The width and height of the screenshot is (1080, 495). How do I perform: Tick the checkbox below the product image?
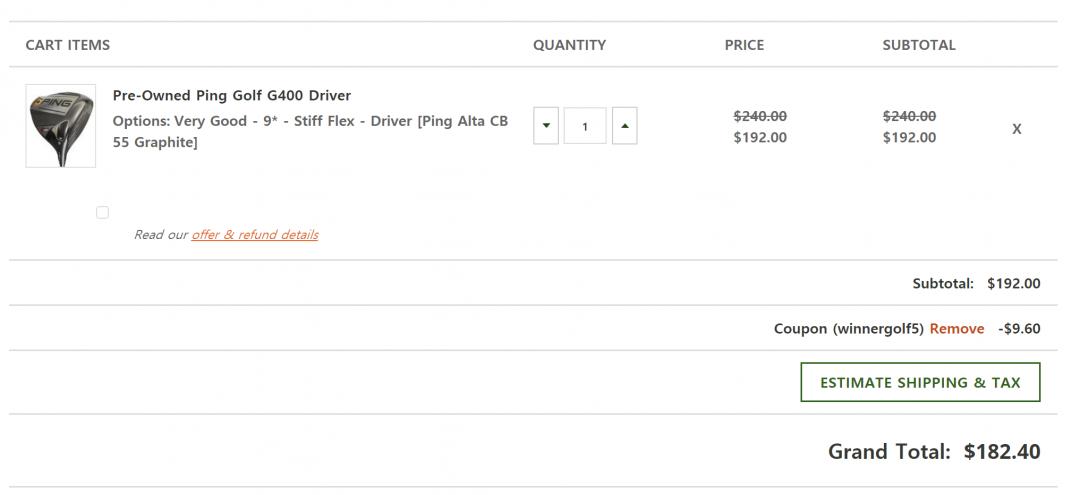[x=102, y=212]
